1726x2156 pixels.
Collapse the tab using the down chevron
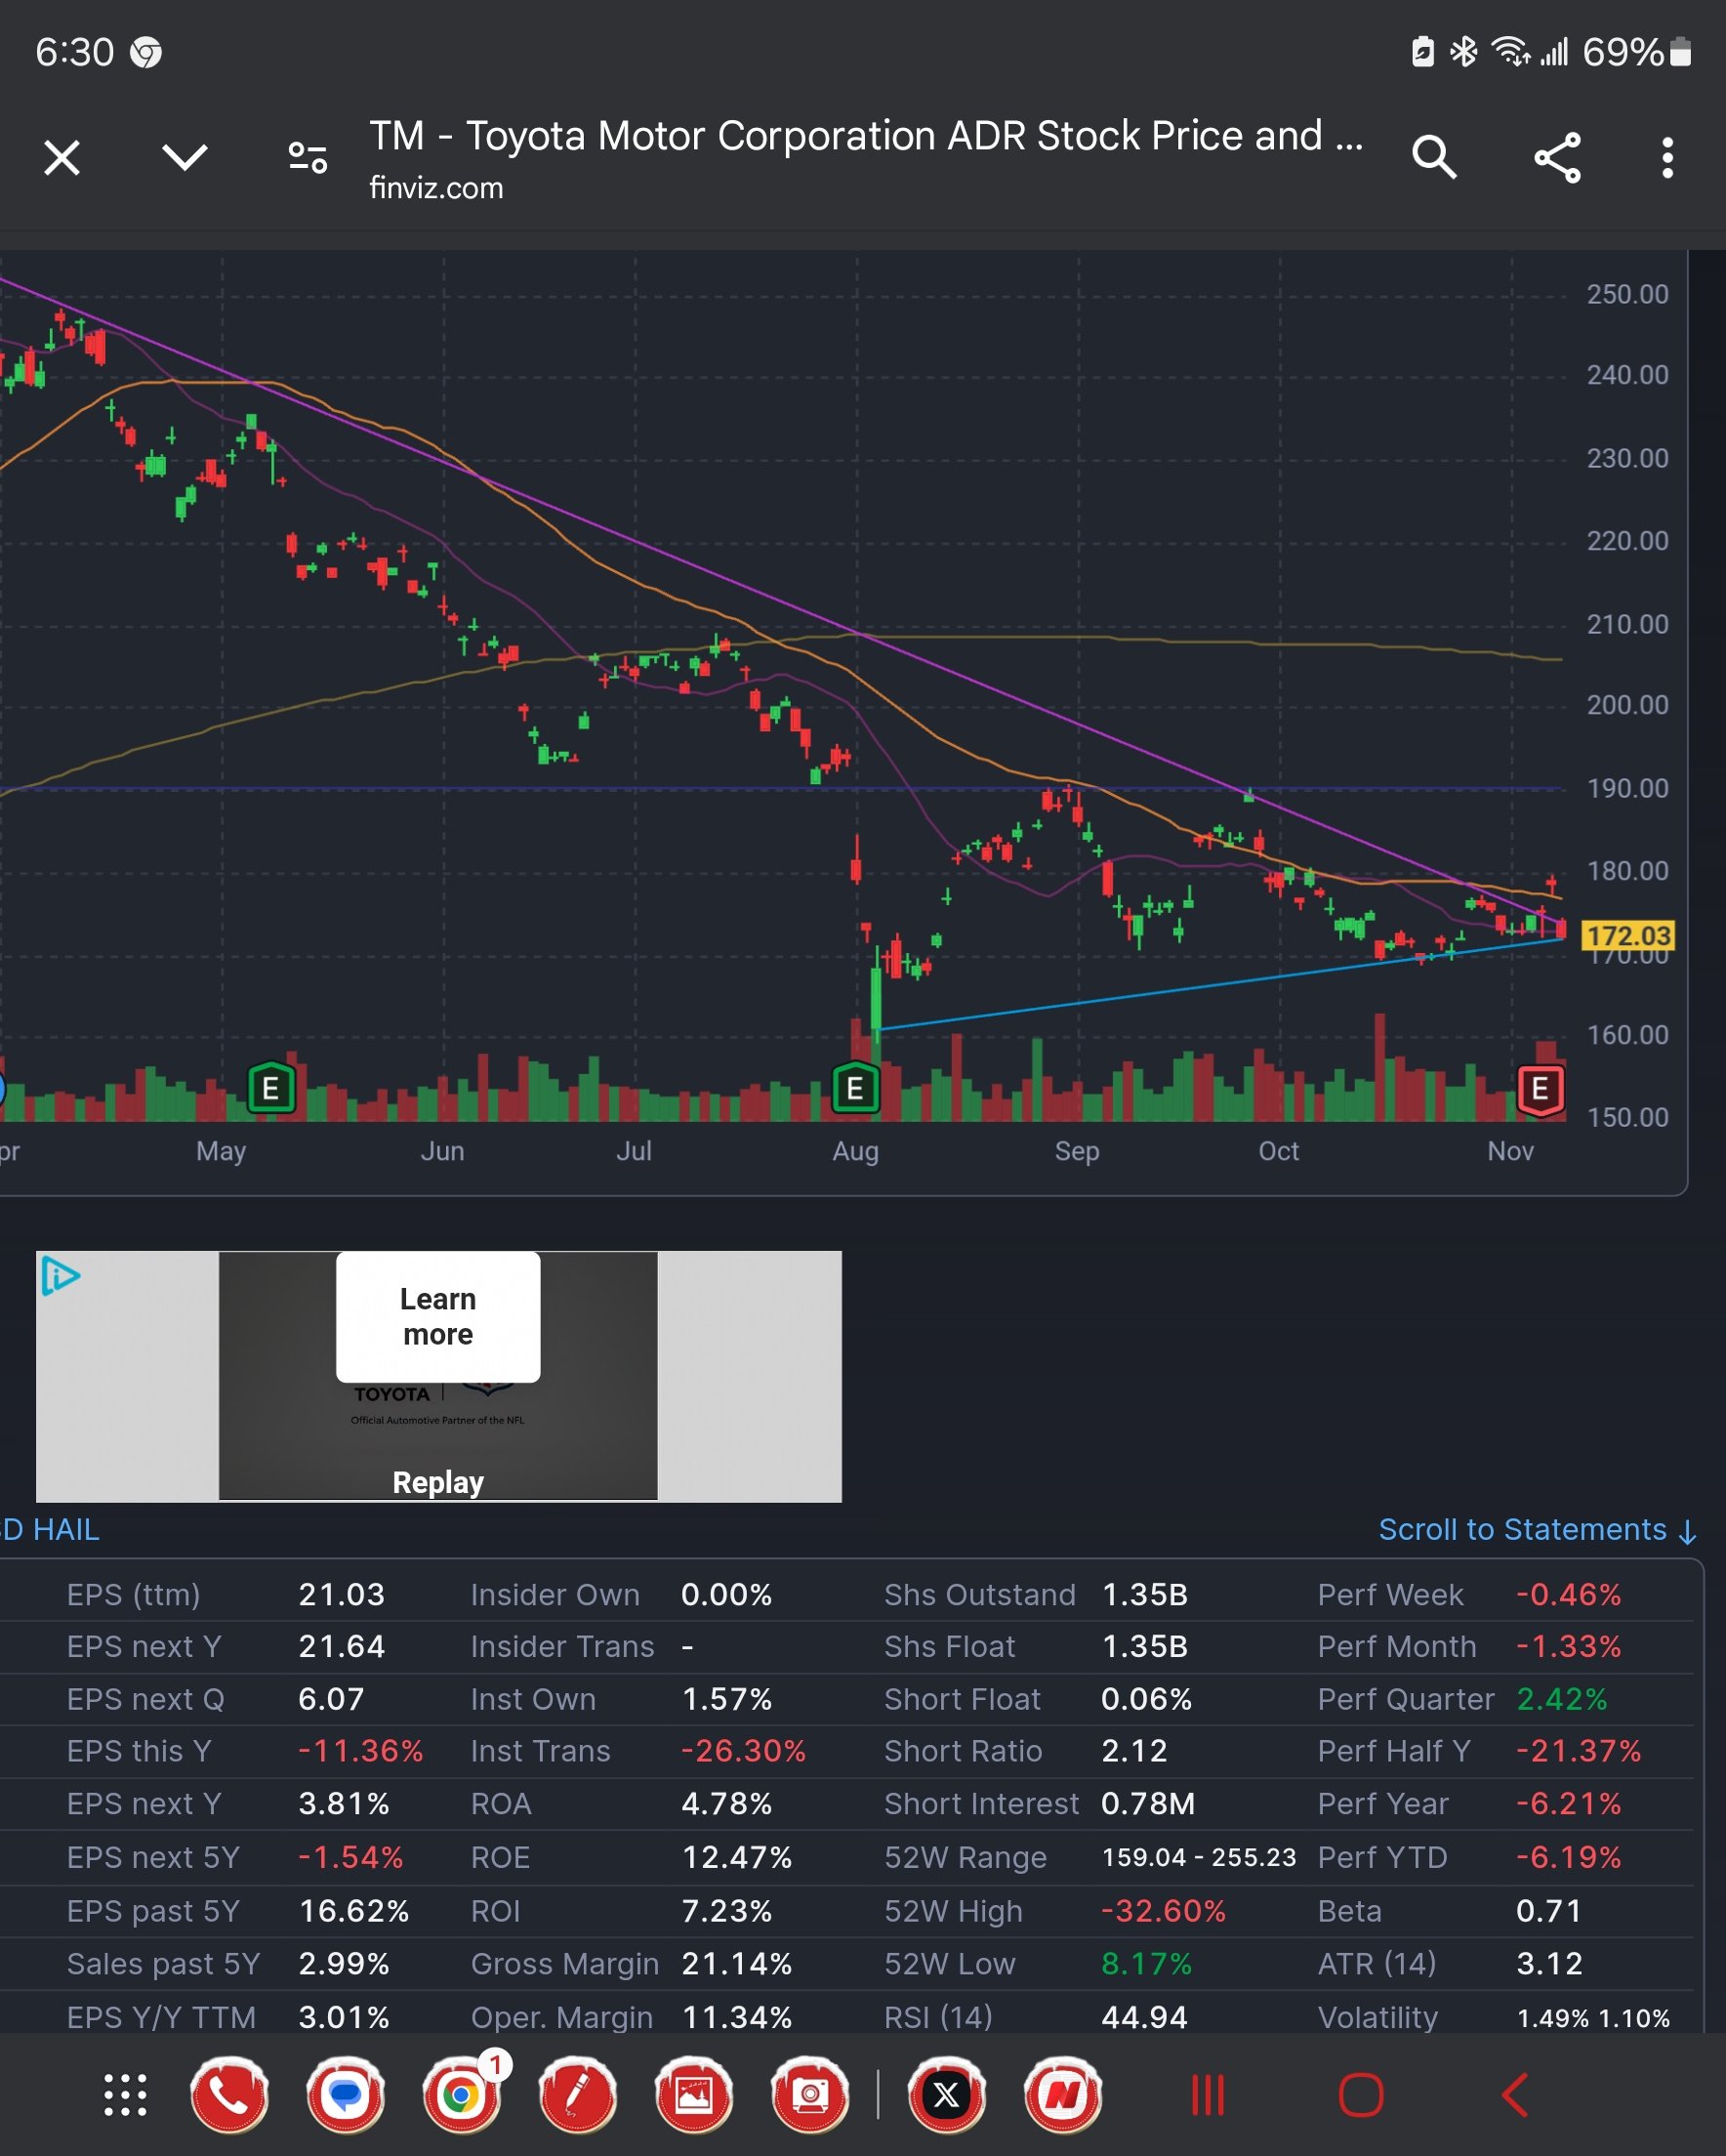pos(185,157)
